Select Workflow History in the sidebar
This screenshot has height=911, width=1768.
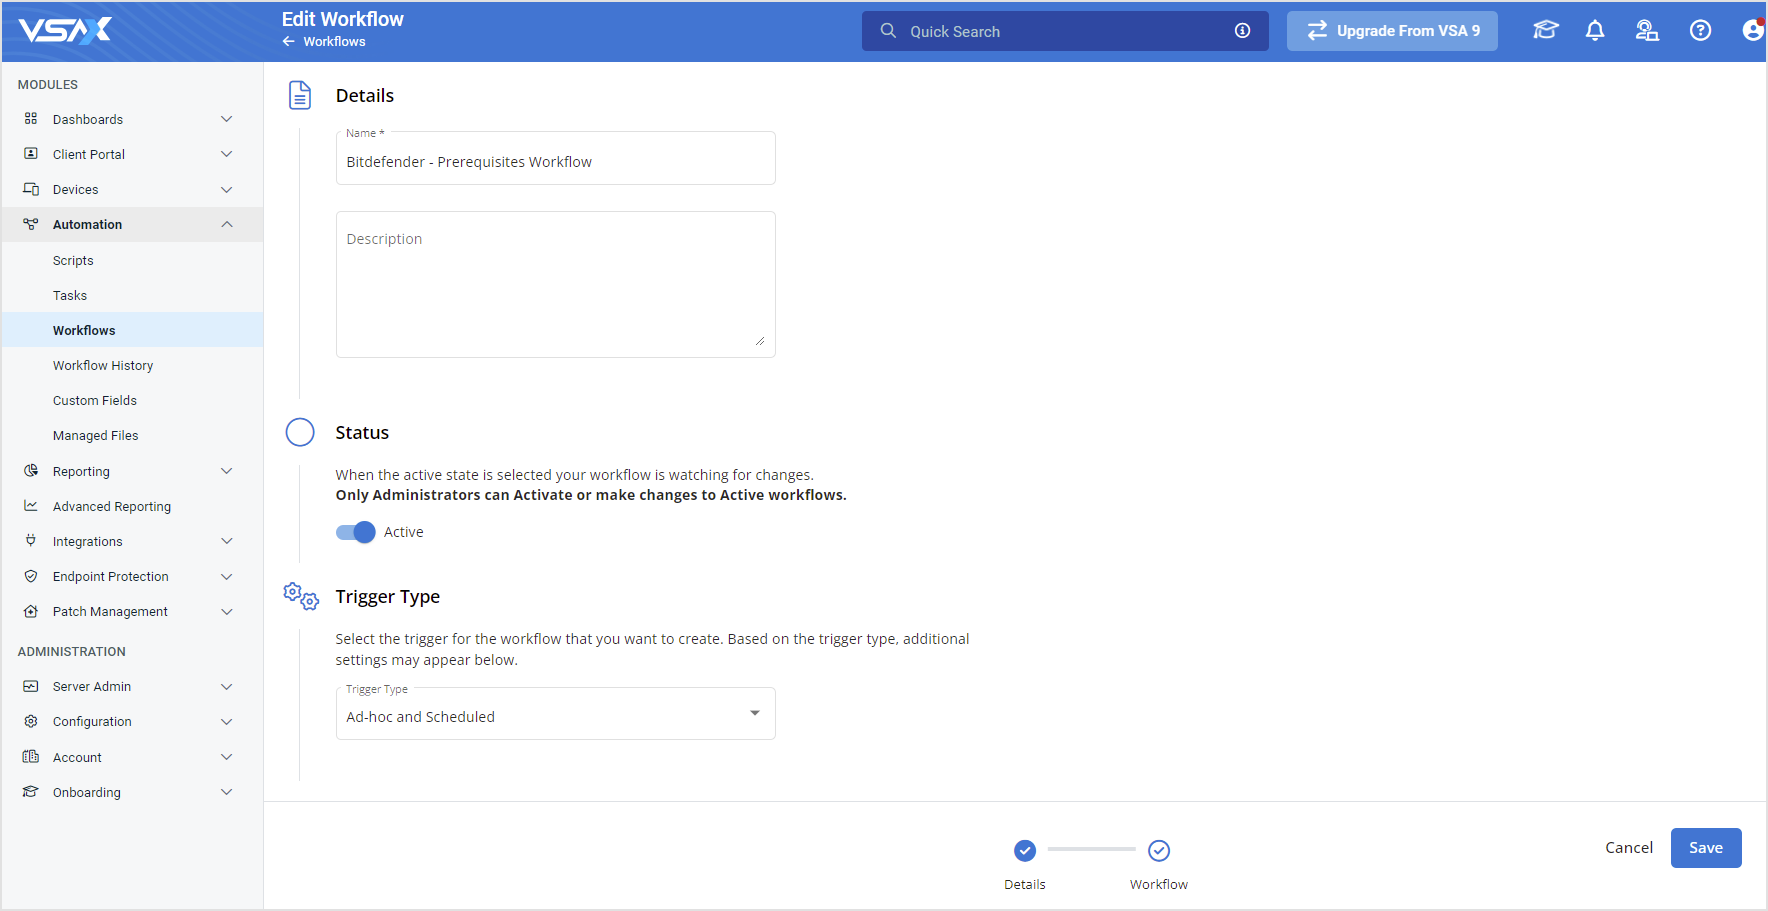[x=102, y=365]
